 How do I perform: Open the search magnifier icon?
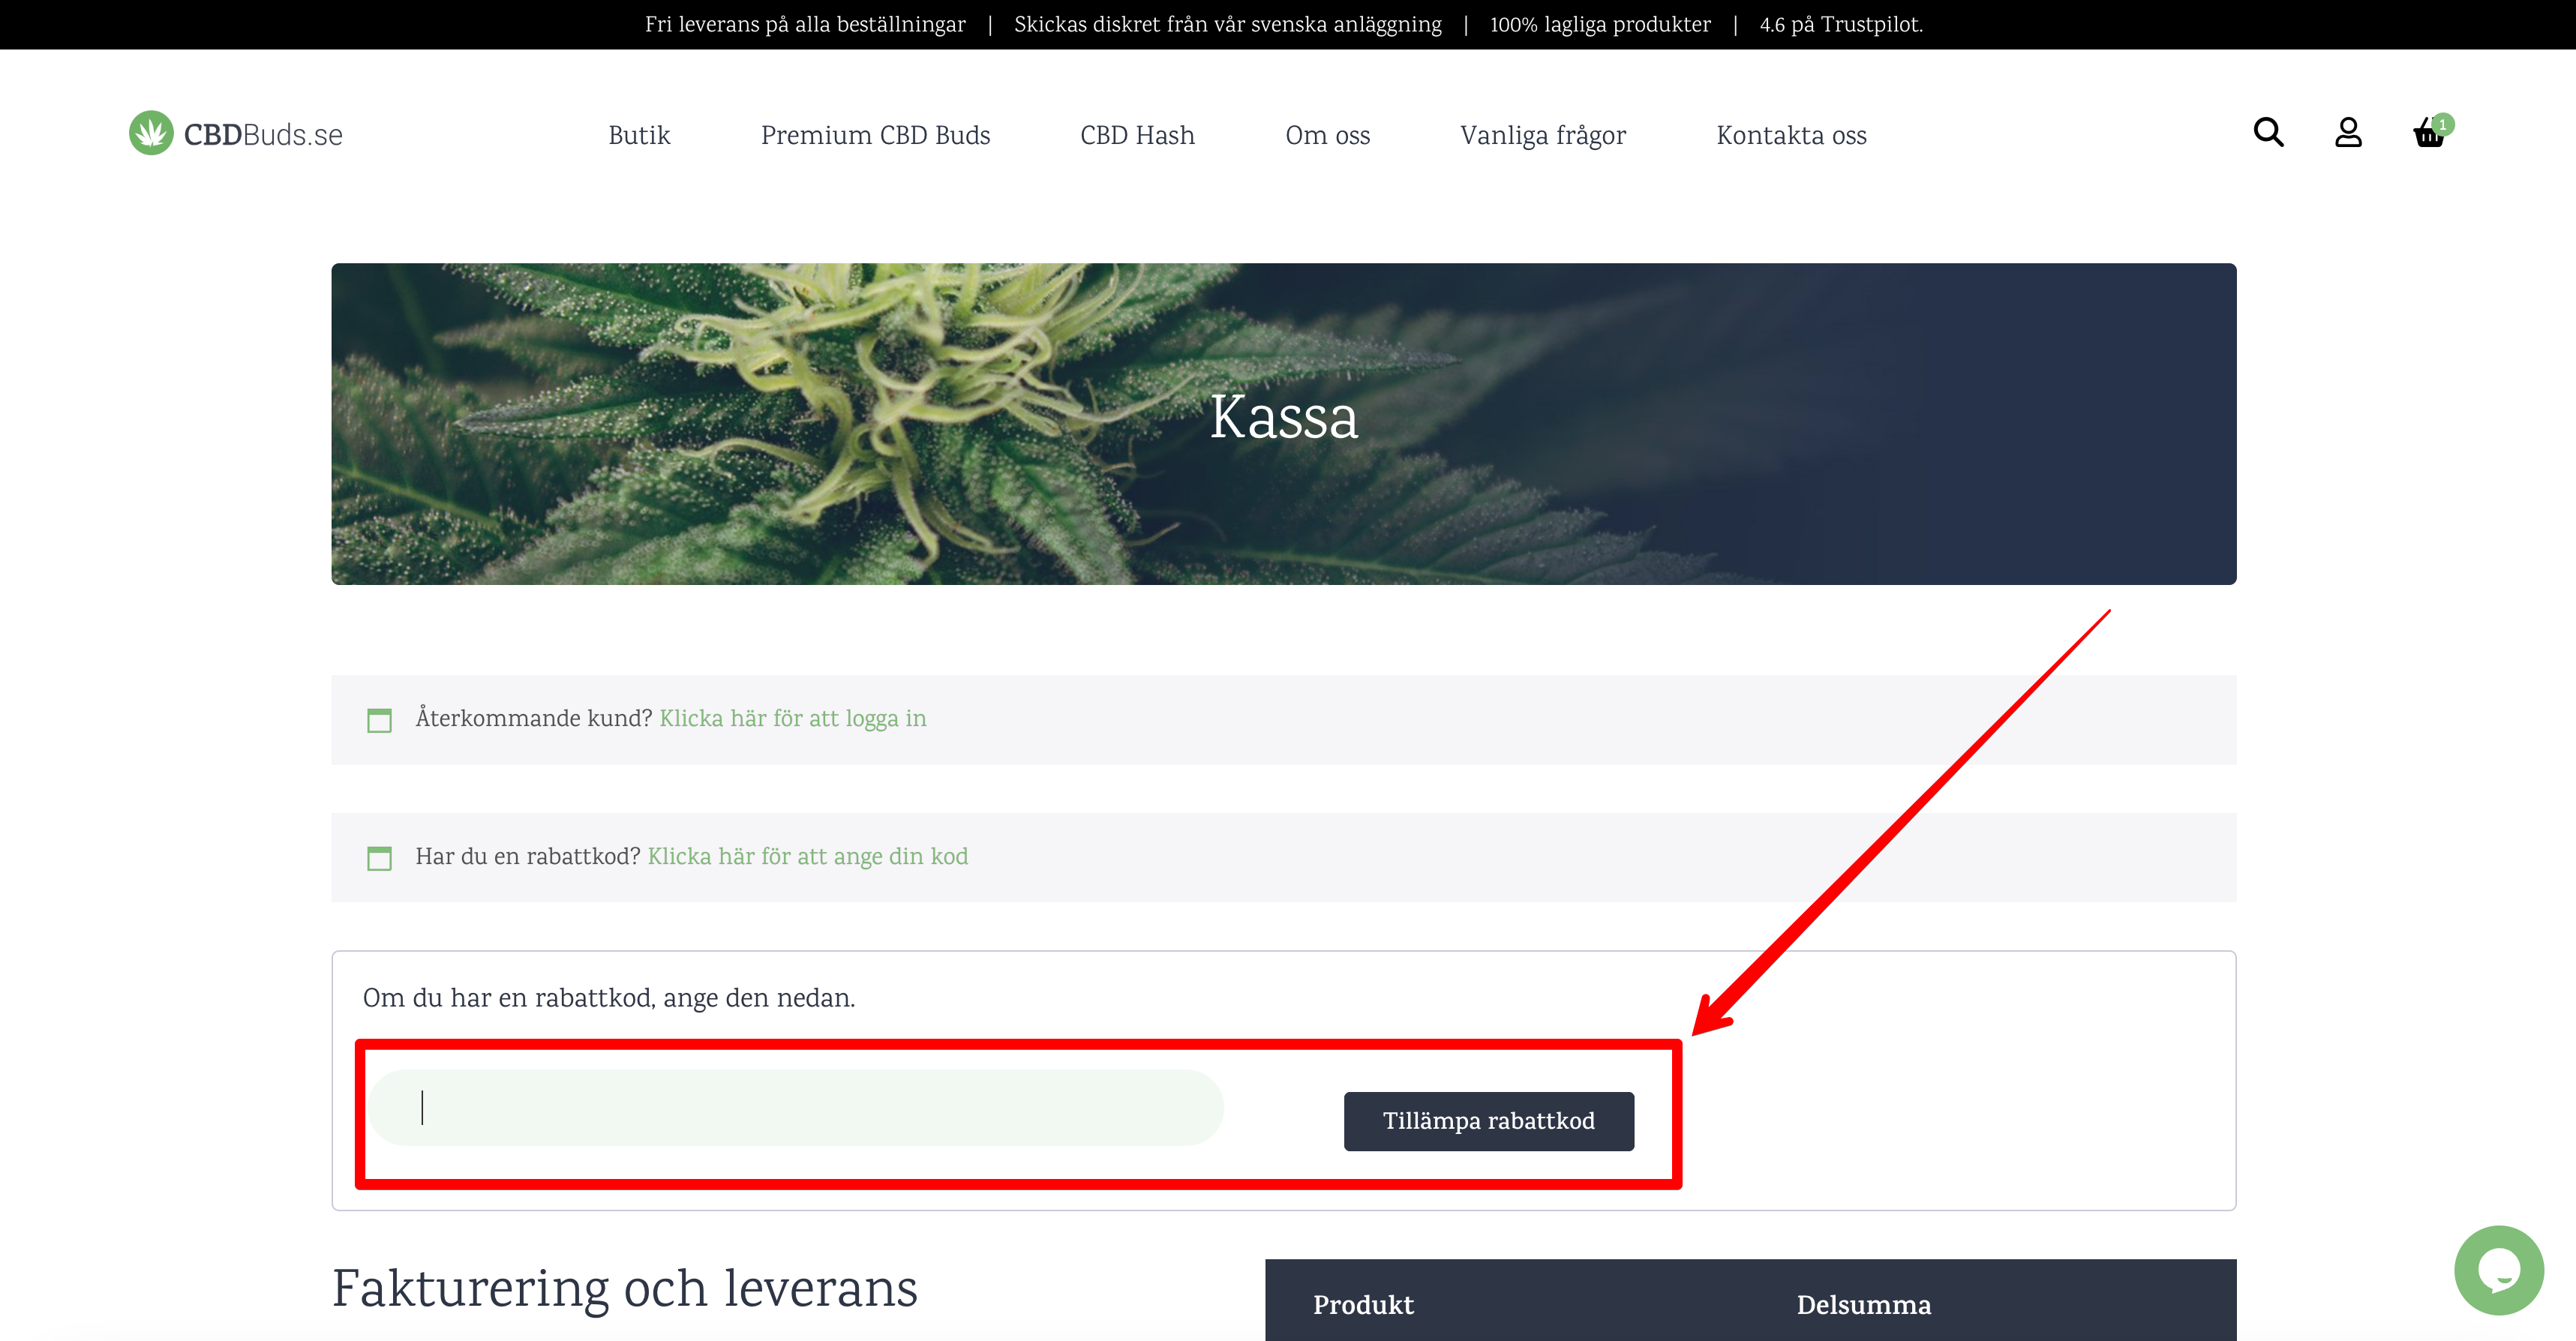pos(2268,132)
